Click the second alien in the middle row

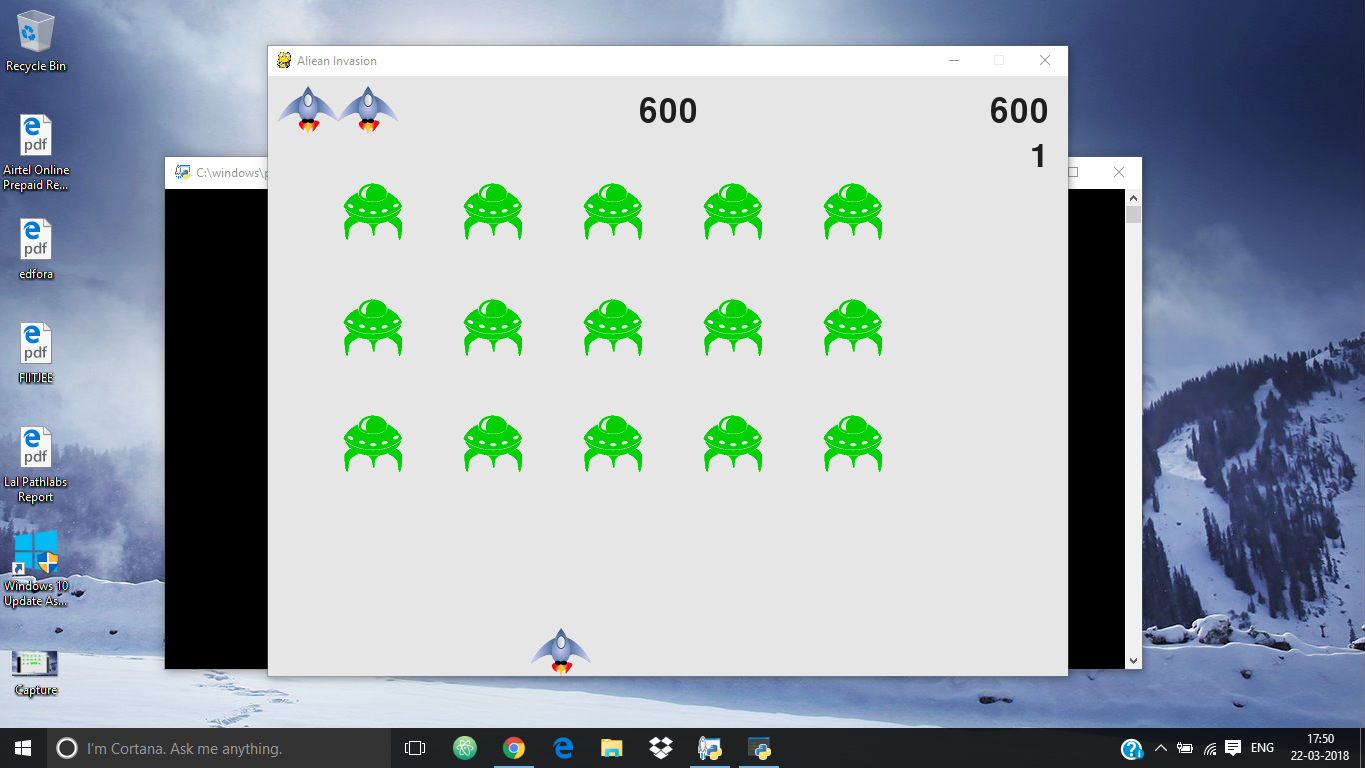(x=493, y=327)
